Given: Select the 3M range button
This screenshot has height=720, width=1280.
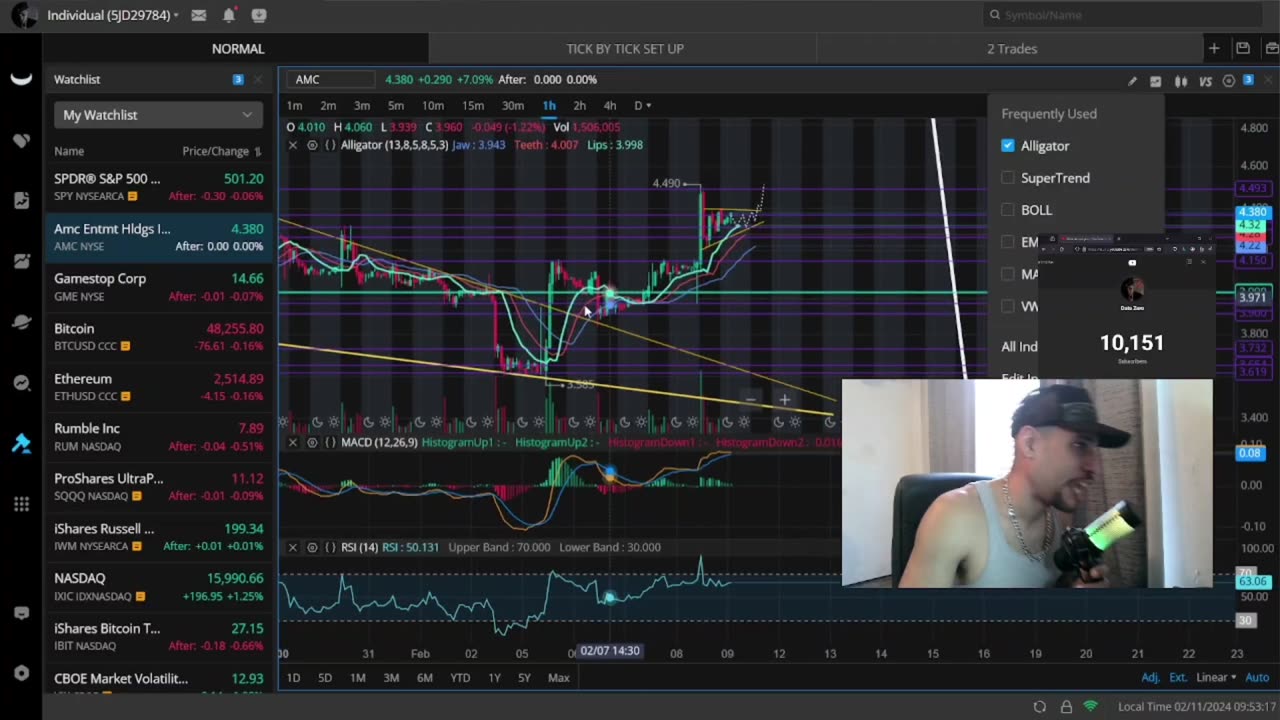Looking at the screenshot, I should coord(391,678).
